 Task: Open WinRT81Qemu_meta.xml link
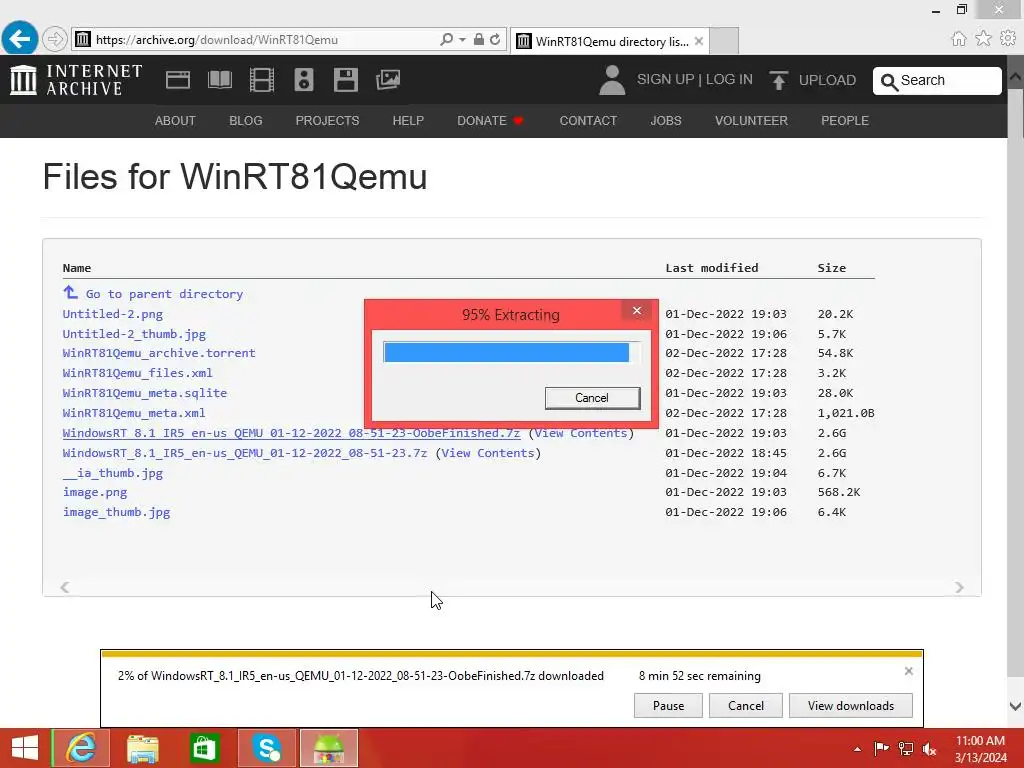pyautogui.click(x=134, y=413)
